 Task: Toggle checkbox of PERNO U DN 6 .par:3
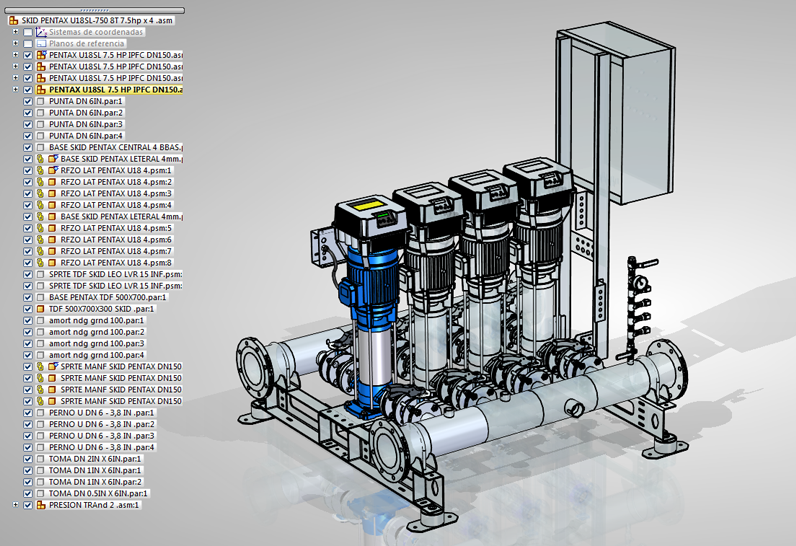(x=28, y=436)
